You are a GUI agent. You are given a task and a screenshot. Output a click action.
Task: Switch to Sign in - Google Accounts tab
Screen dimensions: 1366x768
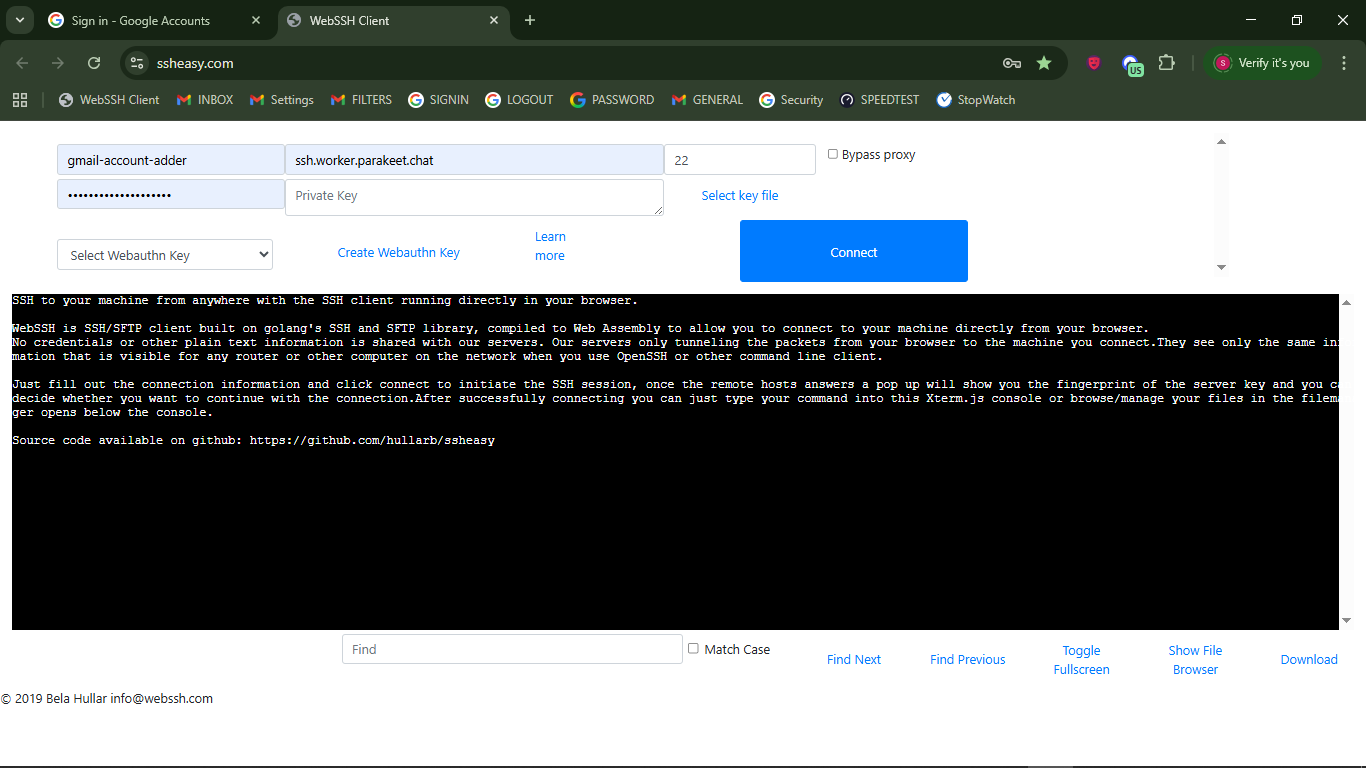140,20
